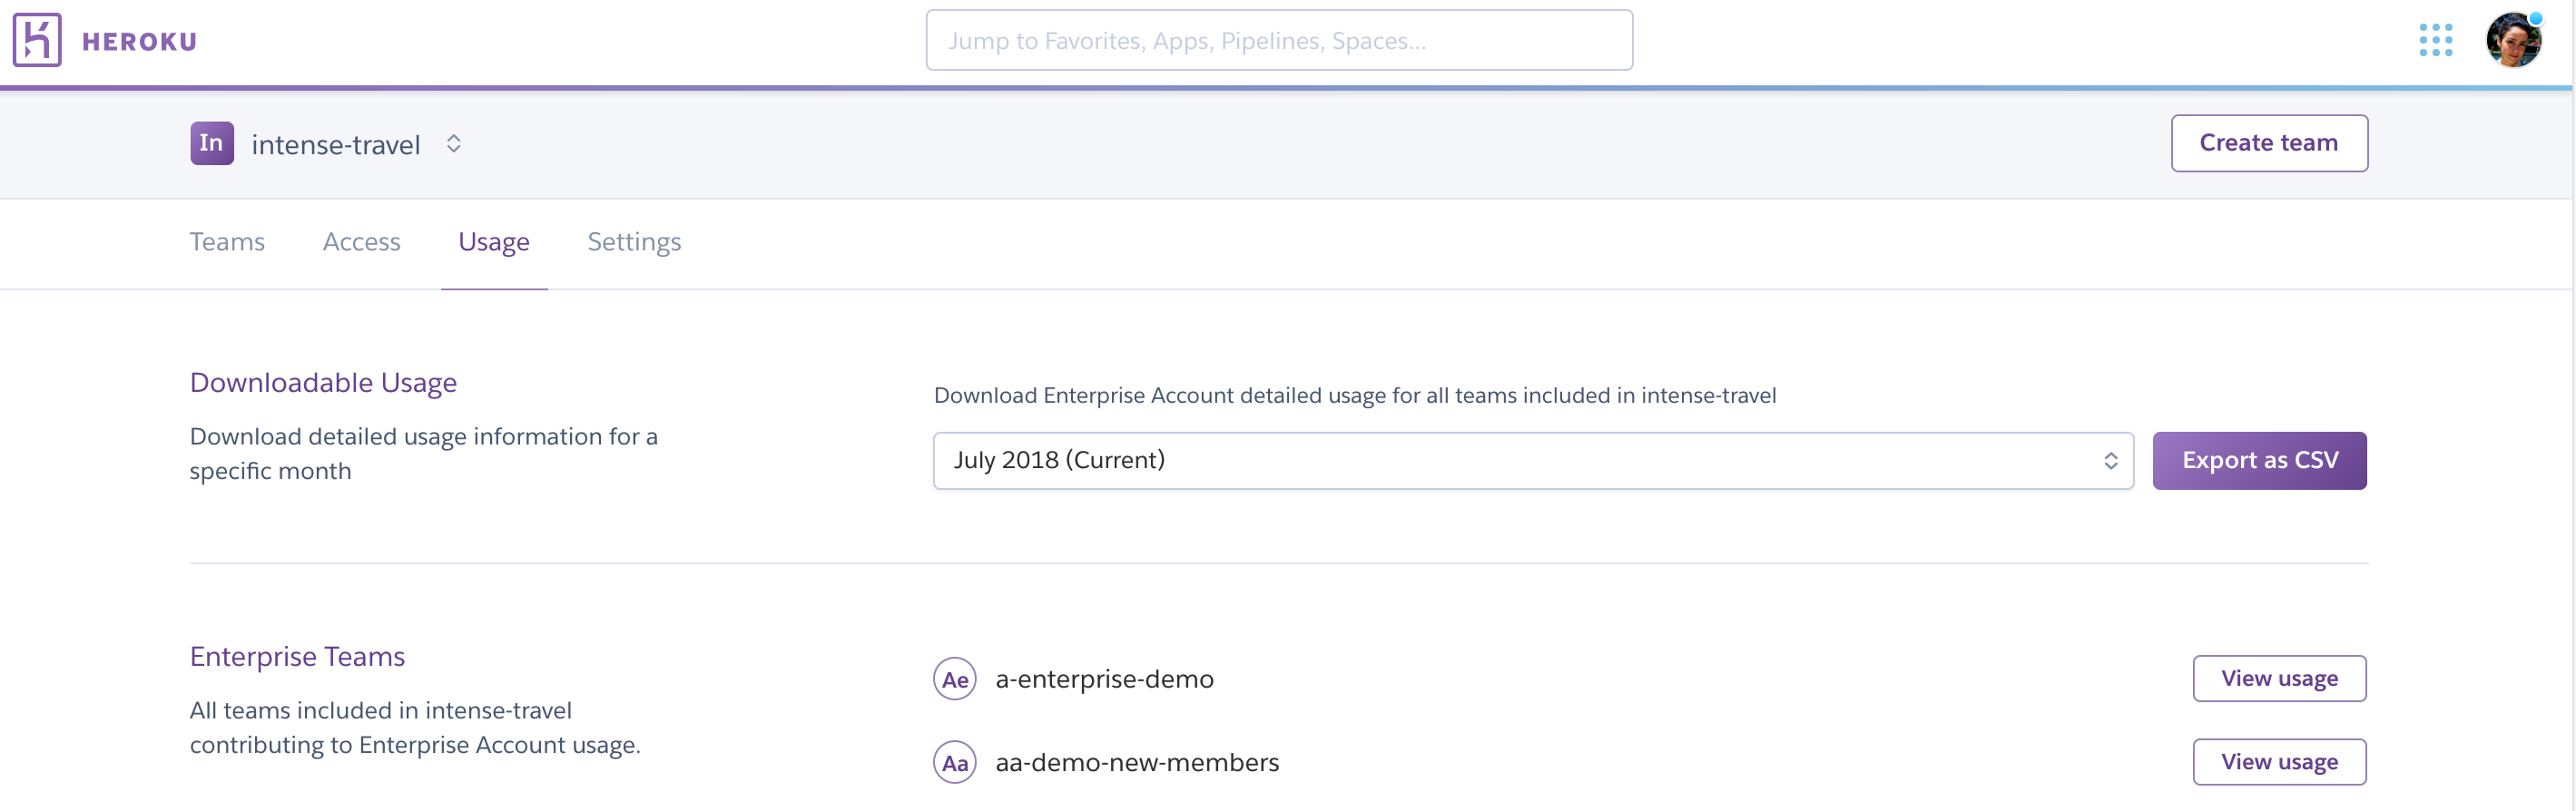Screen dimensions: 2576x811
Task: Click the Create team button
Action: [x=2269, y=143]
